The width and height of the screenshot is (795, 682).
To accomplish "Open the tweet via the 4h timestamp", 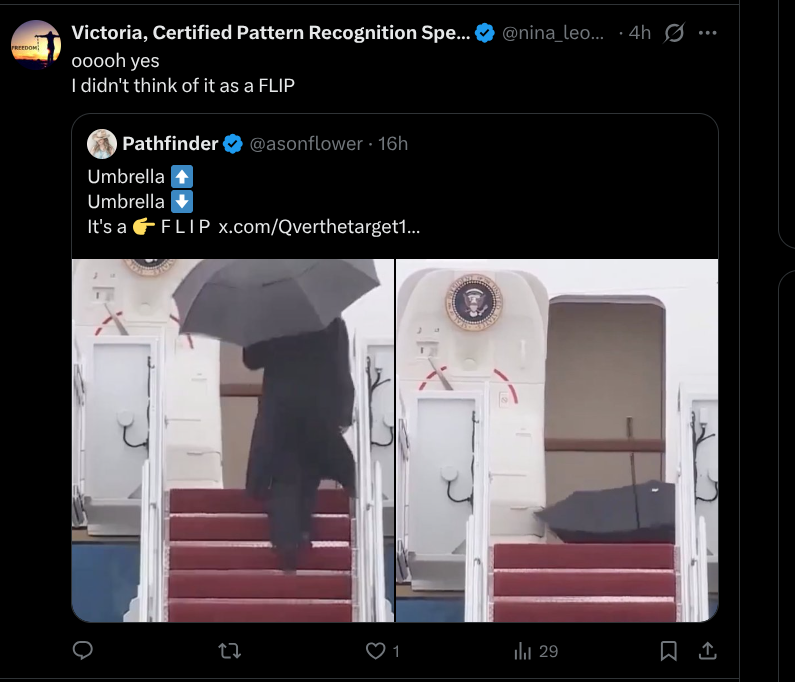I will (640, 33).
